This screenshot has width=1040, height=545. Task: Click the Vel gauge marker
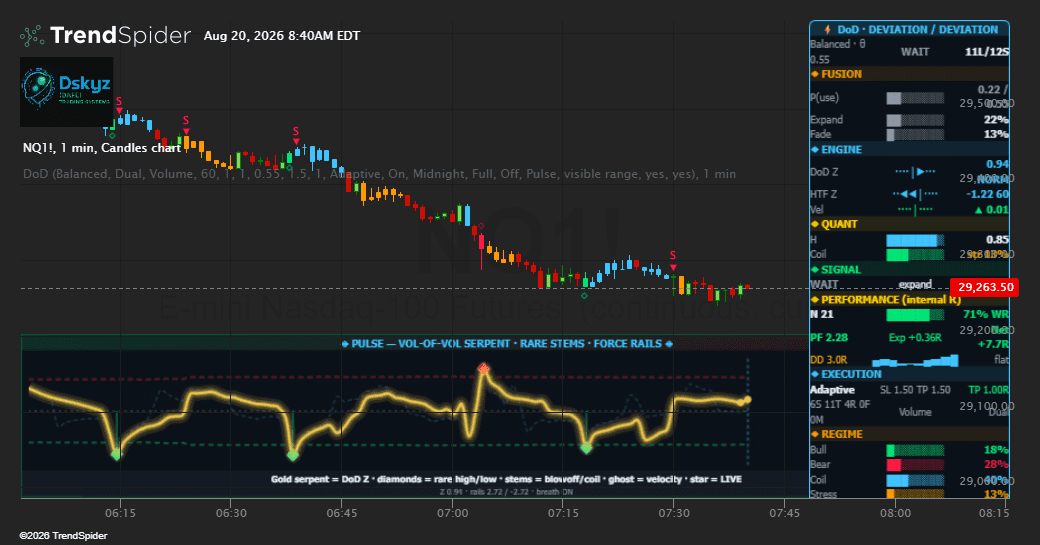coord(915,210)
